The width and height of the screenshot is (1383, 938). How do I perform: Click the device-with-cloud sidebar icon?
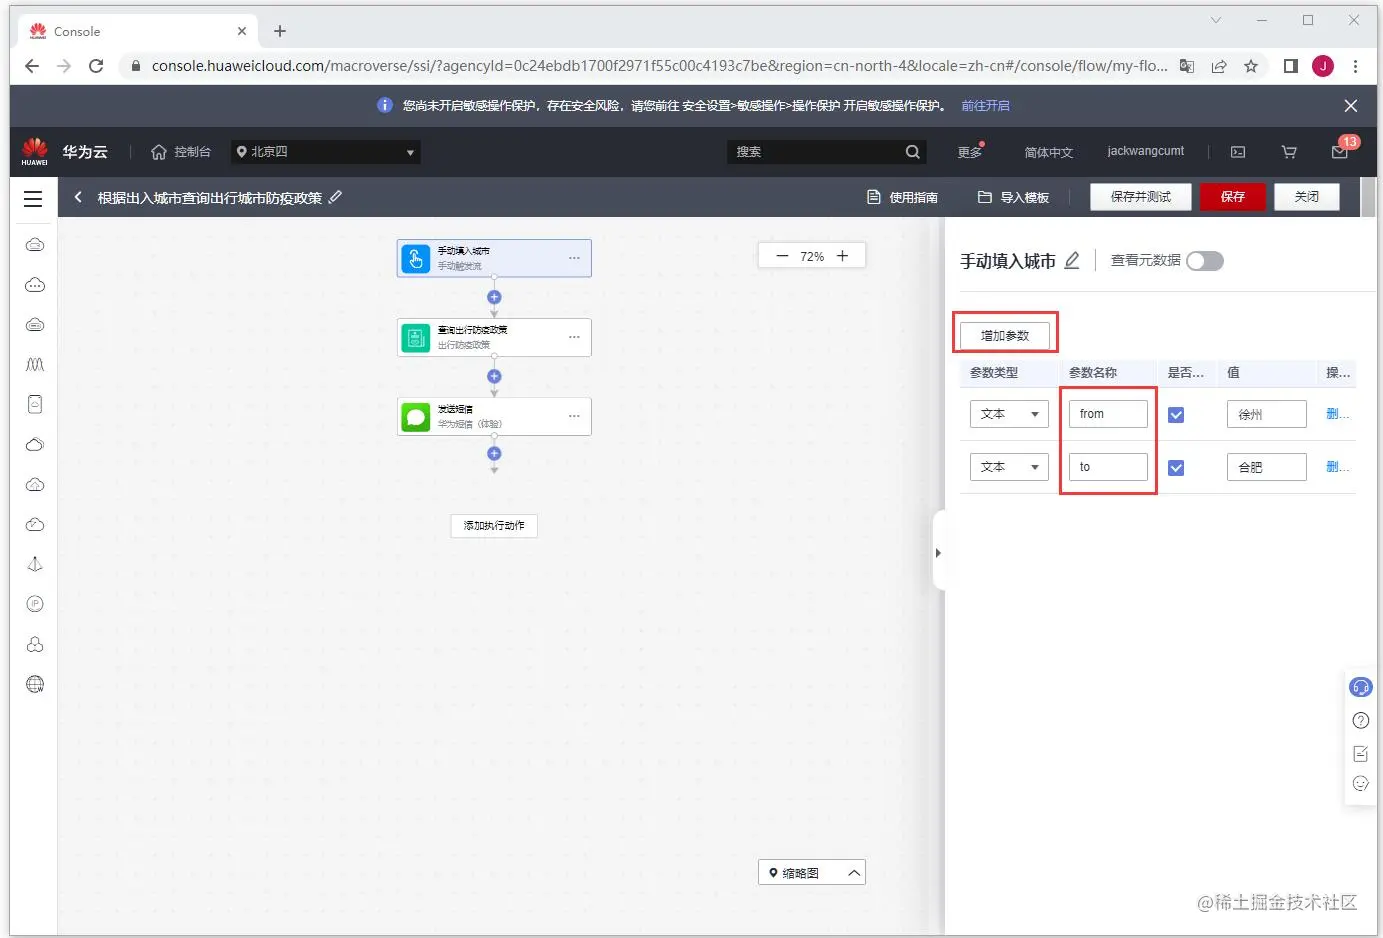point(35,405)
